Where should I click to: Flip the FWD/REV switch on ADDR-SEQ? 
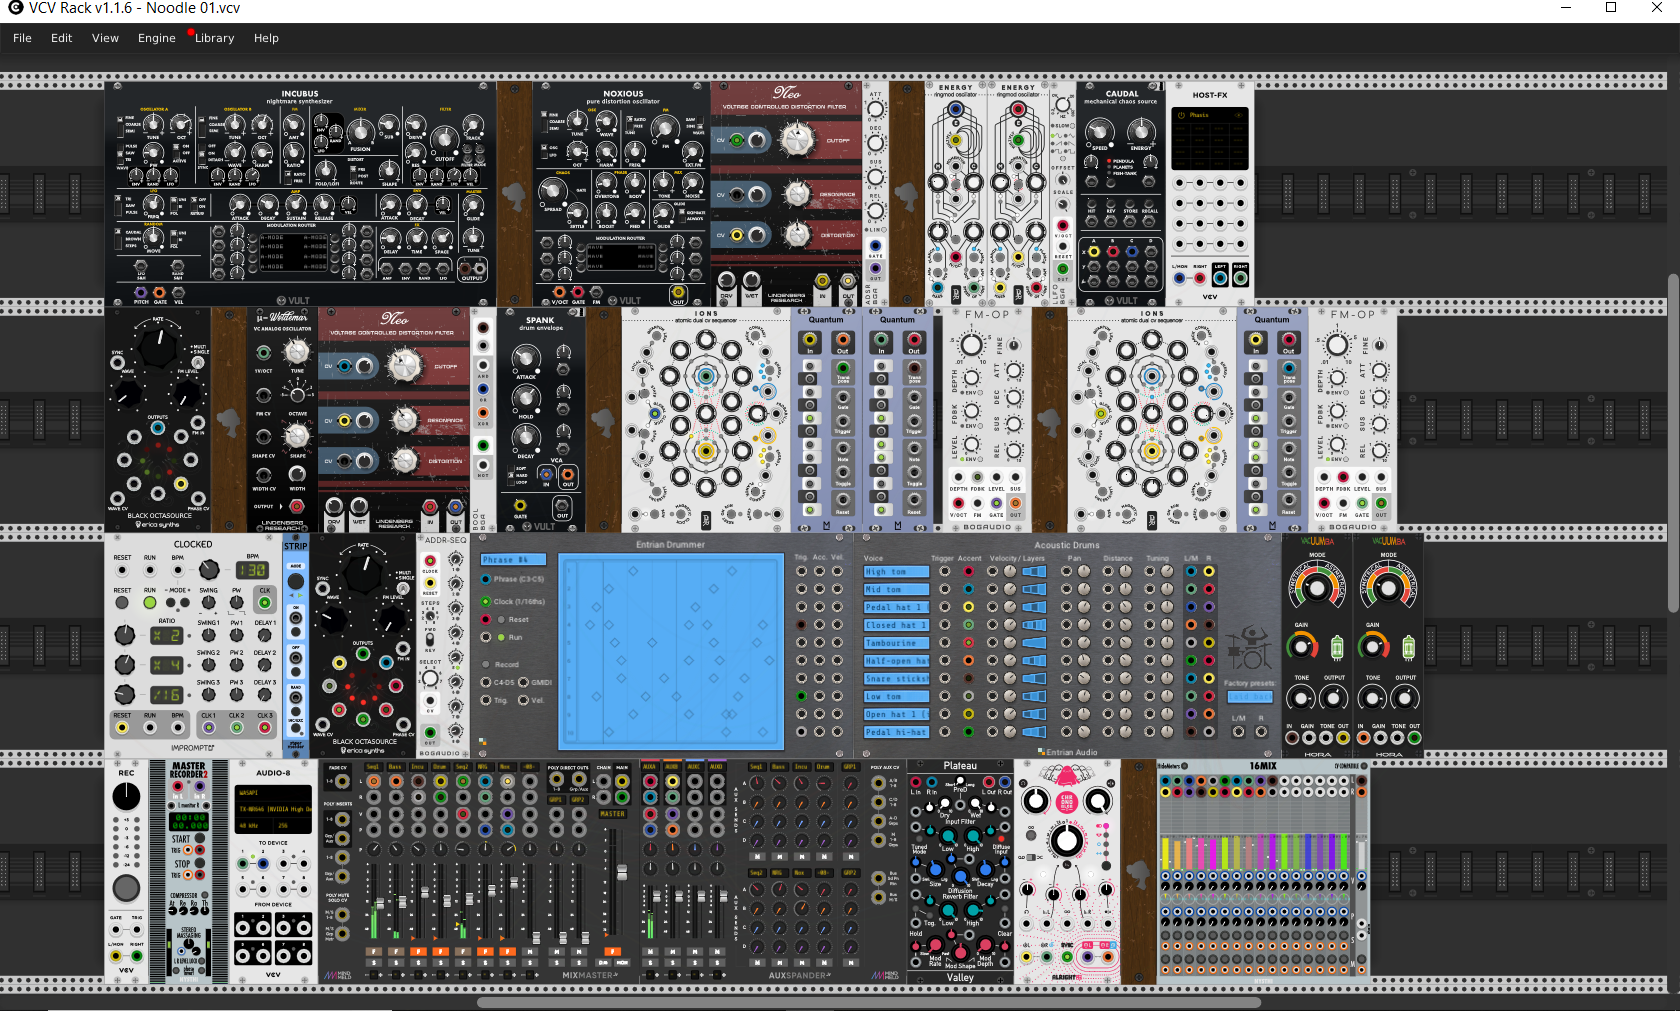(x=430, y=639)
